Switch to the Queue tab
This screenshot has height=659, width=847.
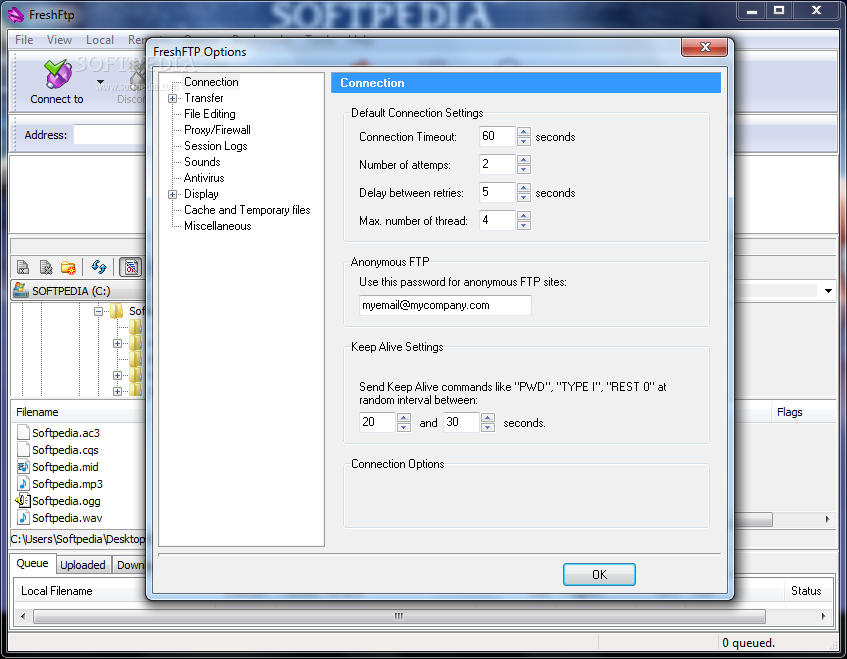(32, 563)
